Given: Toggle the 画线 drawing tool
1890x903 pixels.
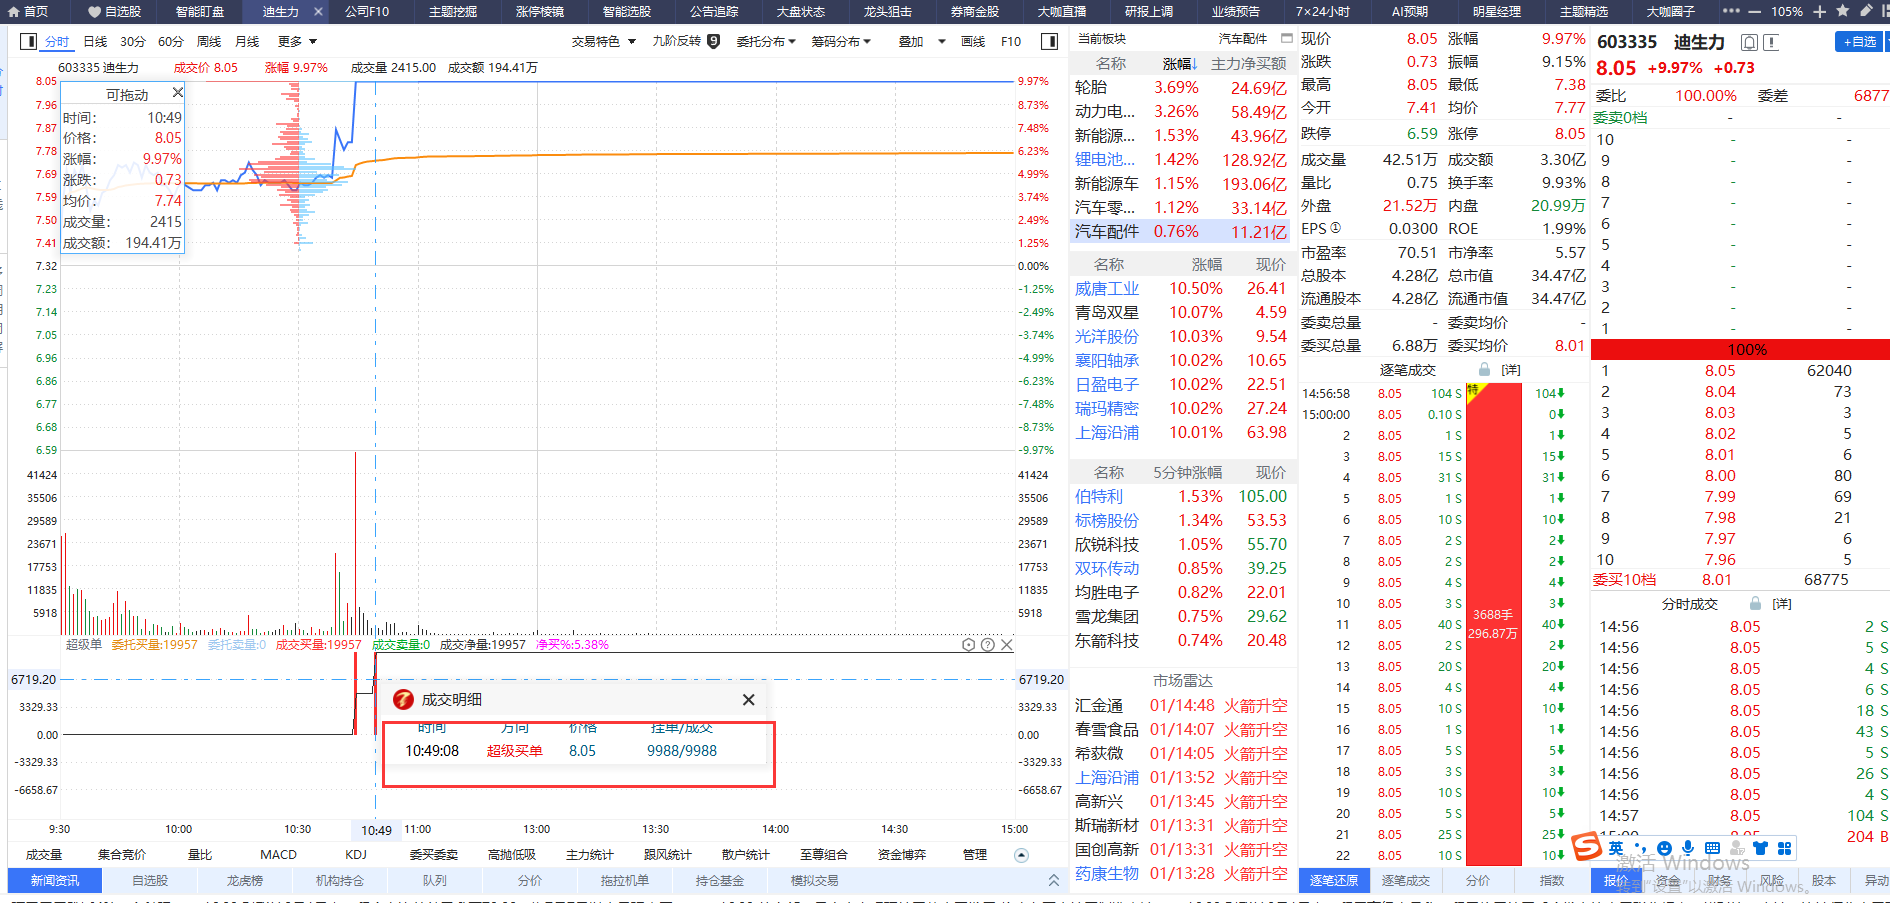Looking at the screenshot, I should [973, 42].
